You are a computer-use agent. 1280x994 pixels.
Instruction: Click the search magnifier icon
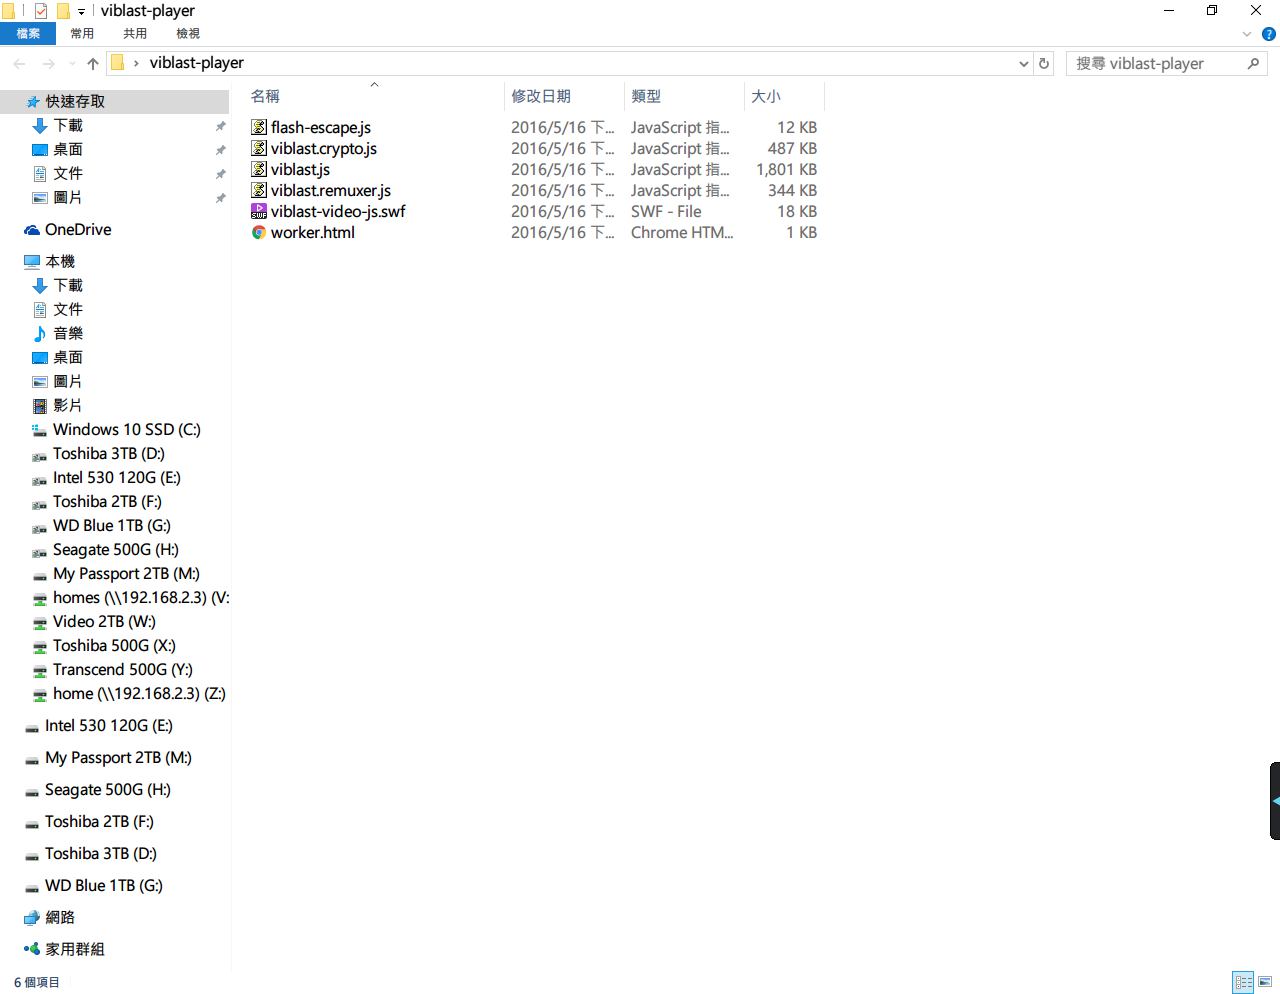pyautogui.click(x=1253, y=63)
